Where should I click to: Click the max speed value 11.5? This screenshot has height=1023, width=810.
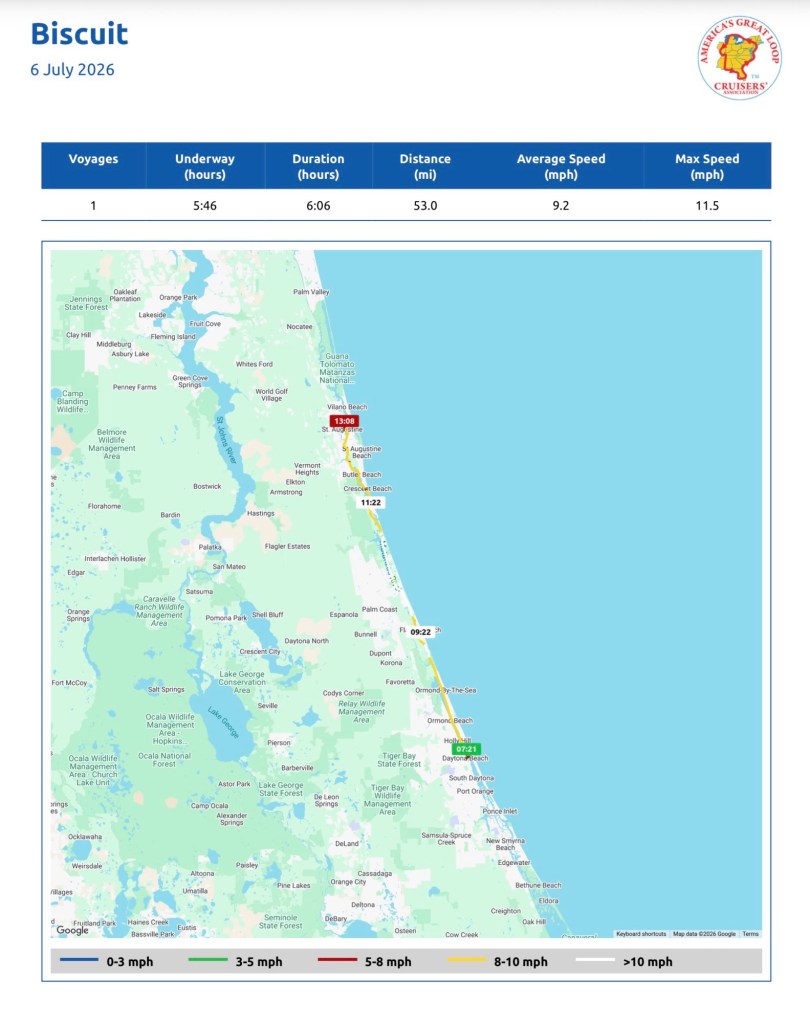pos(707,206)
